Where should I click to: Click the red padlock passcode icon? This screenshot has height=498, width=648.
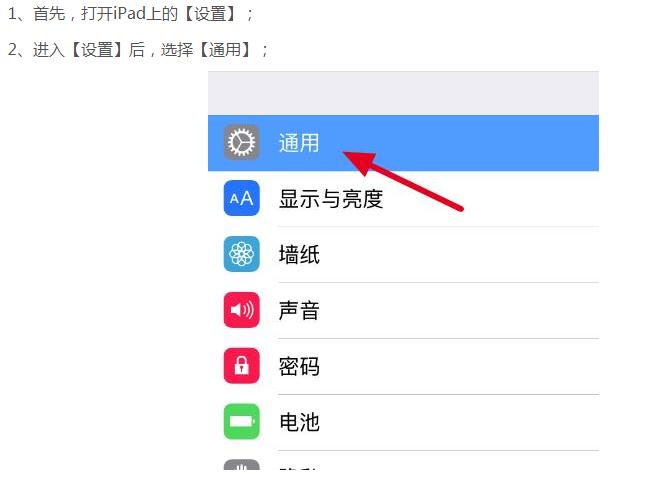click(242, 366)
